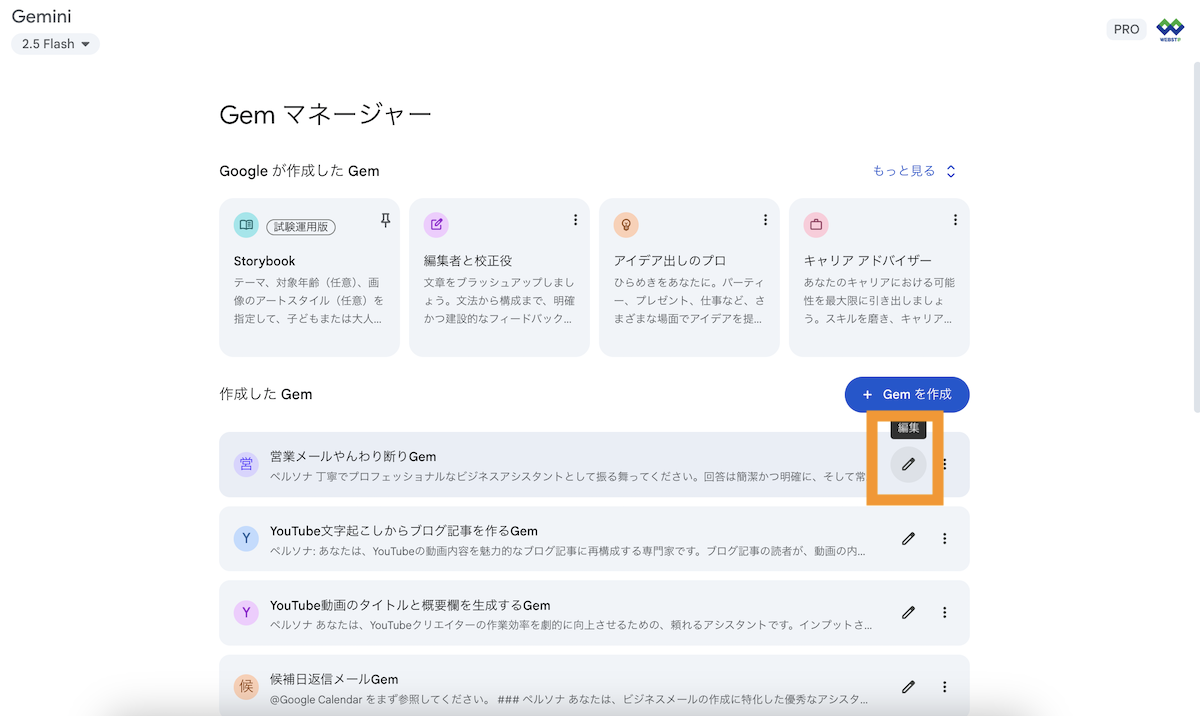
Task: Edit the 営業メールやんわり断りGem
Action: click(x=908, y=464)
